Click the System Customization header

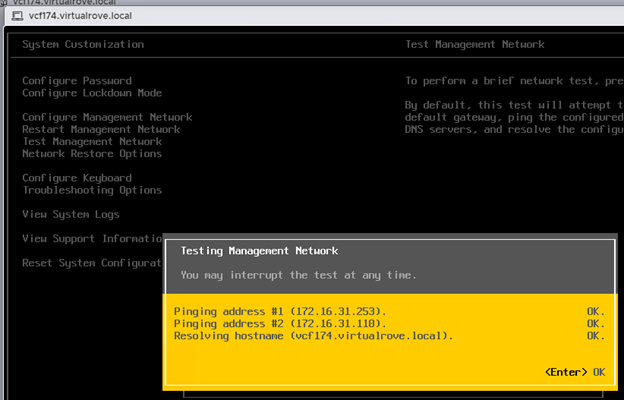[83, 44]
